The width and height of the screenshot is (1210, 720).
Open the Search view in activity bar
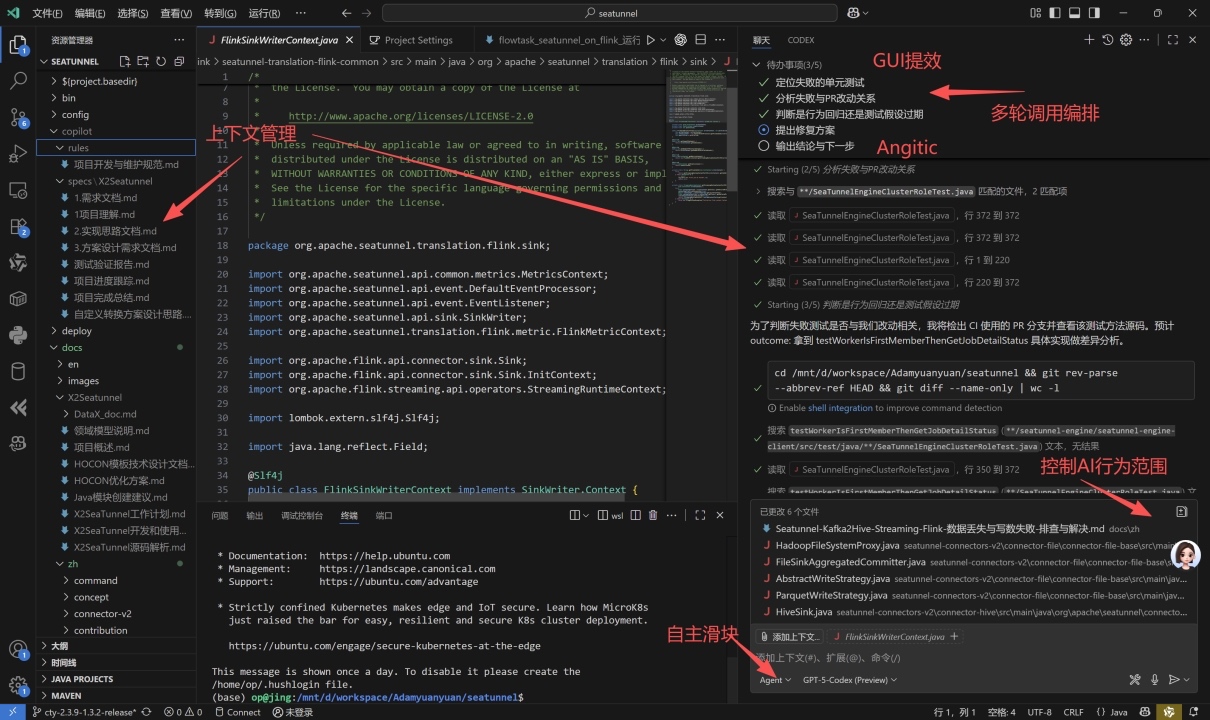point(17,82)
